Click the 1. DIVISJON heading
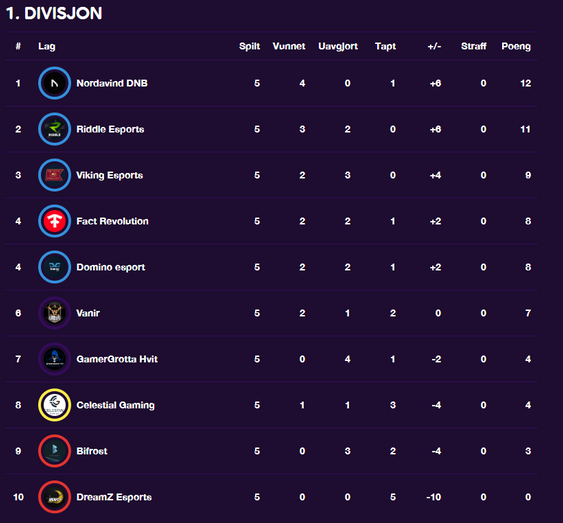Image resolution: width=563 pixels, height=523 pixels. click(54, 14)
